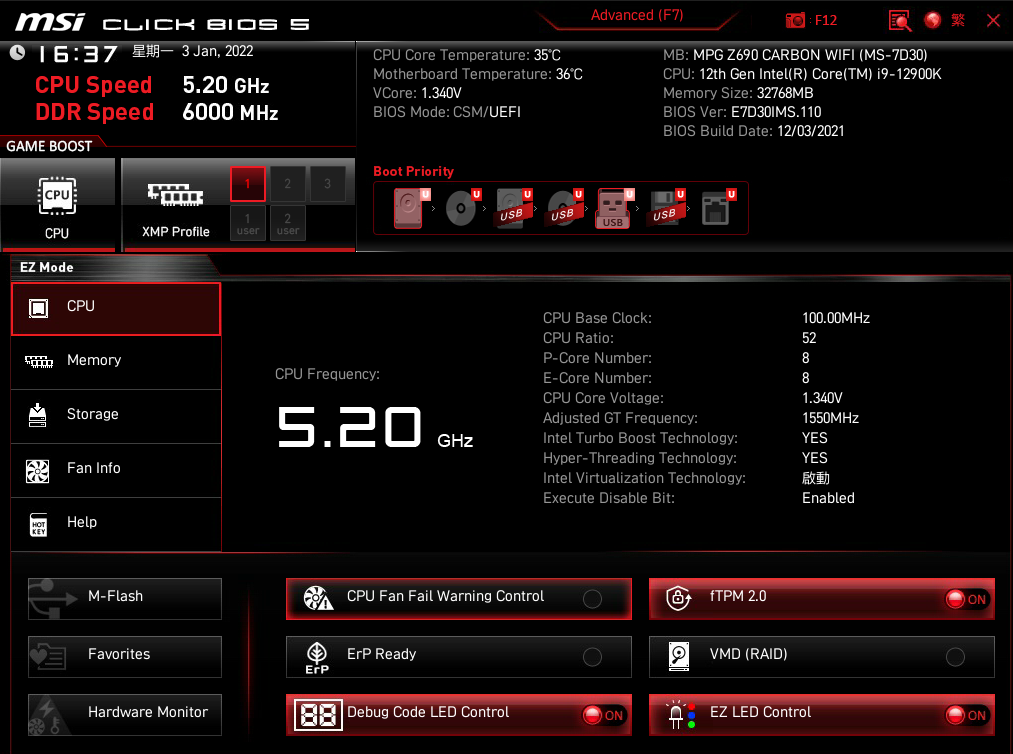Click the Adjusted GT Frequency value 1550MHz
1013x754 pixels.
pos(830,418)
